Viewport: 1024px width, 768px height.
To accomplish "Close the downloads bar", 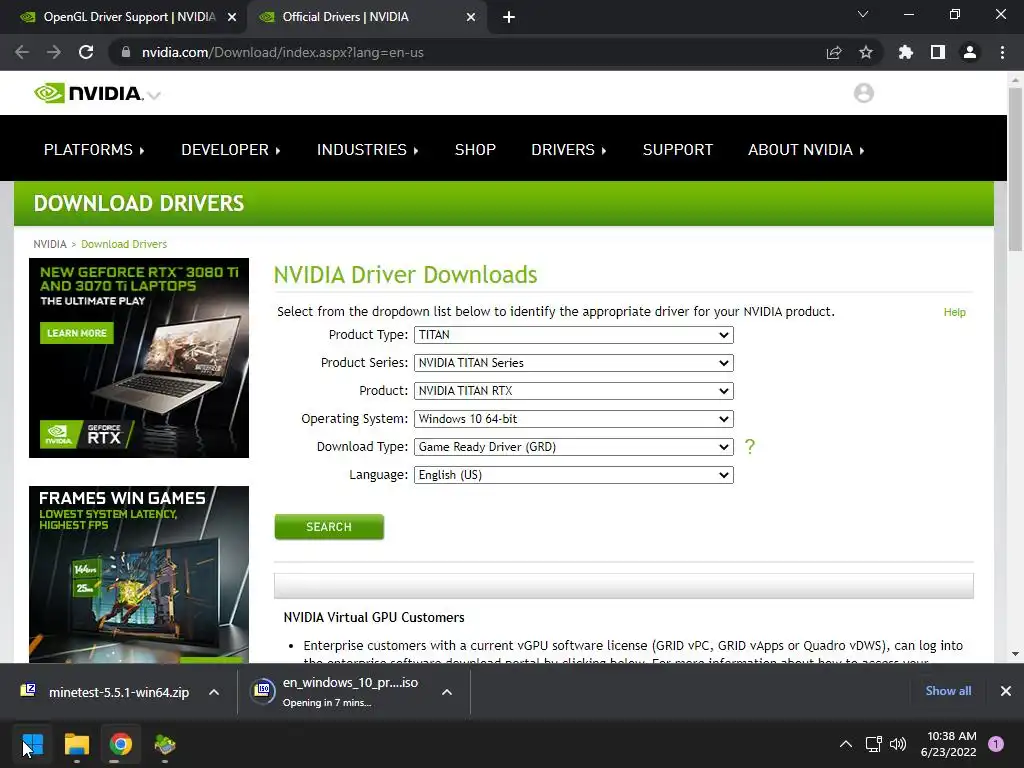I will pos(1006,691).
